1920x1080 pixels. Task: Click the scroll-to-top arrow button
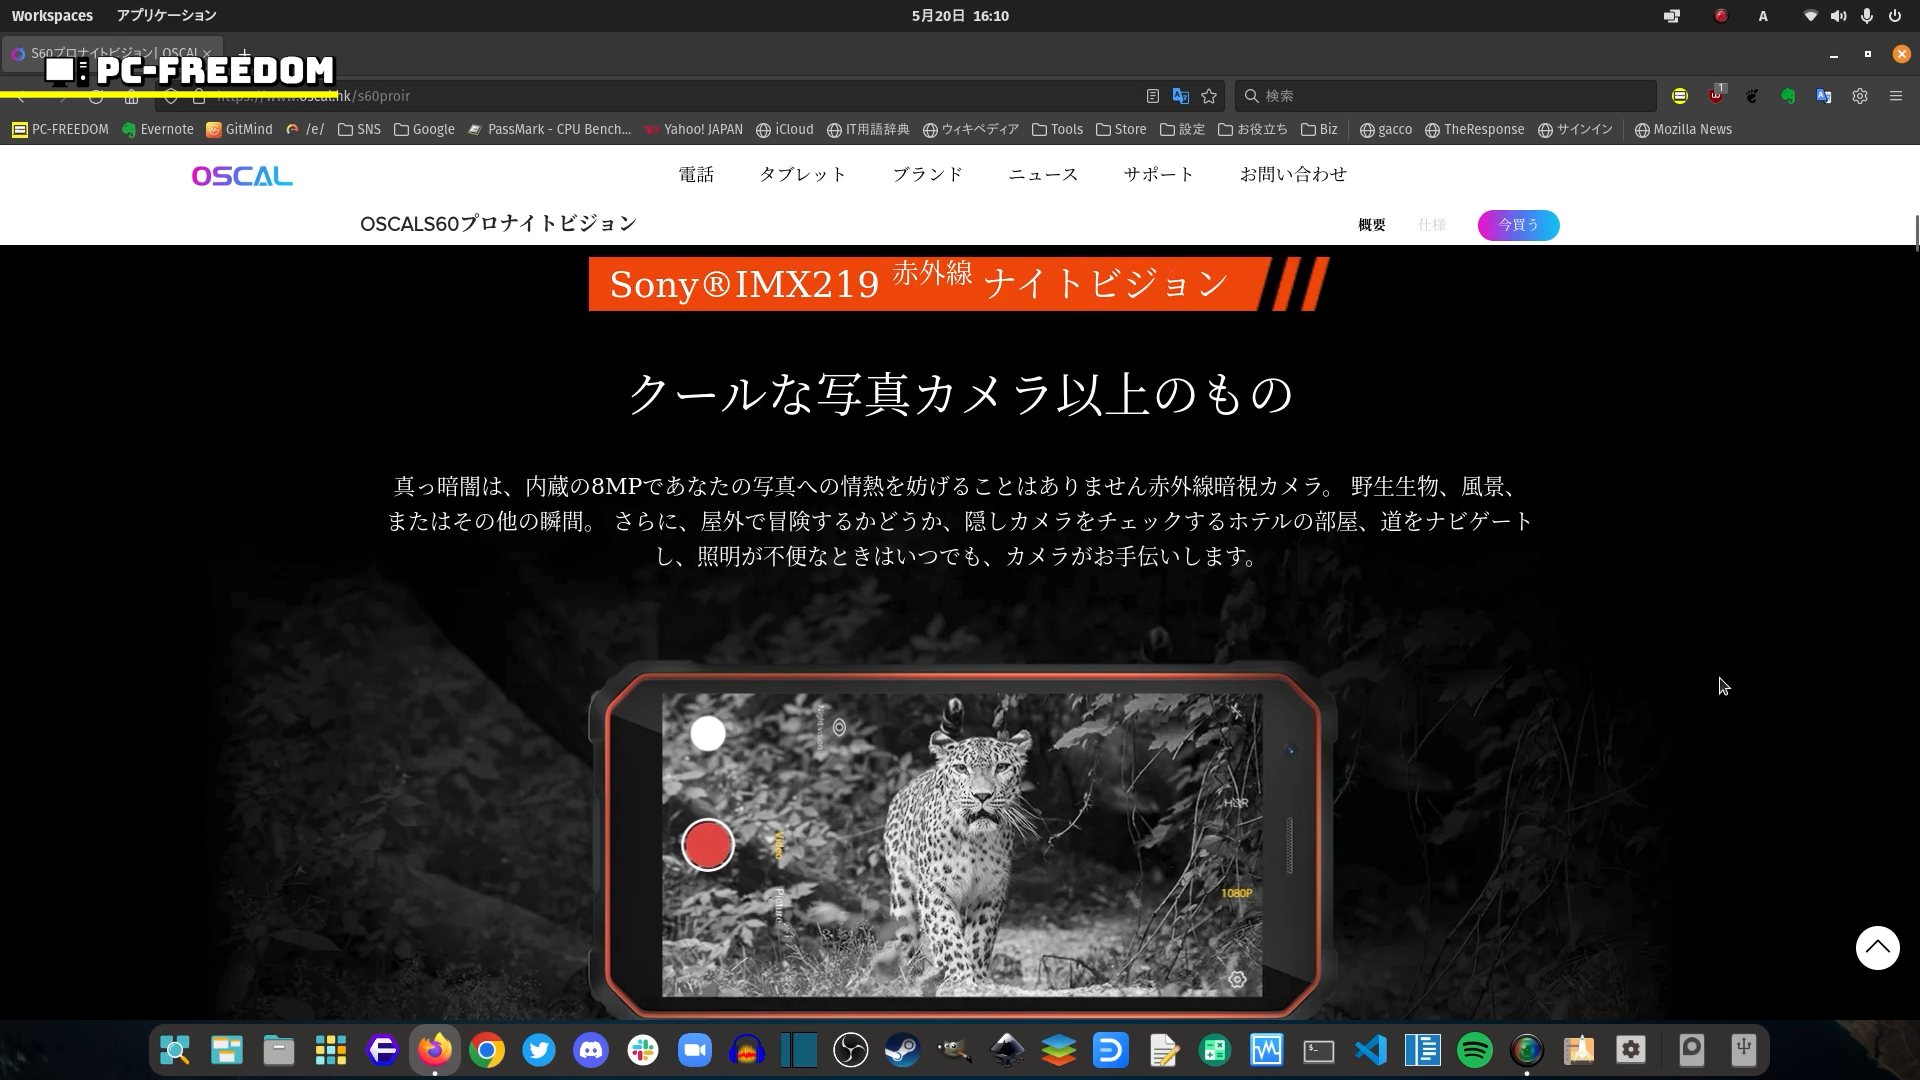[1877, 947]
